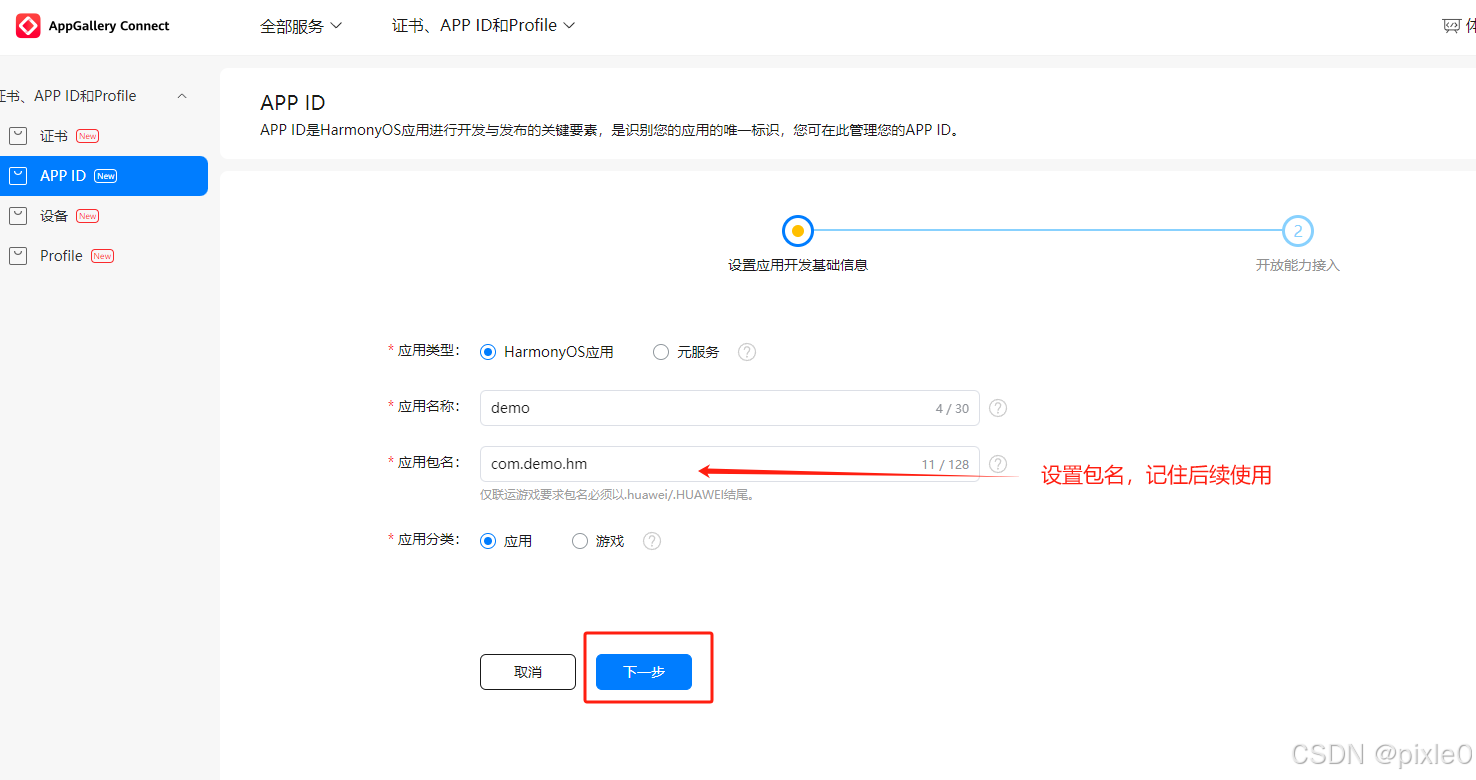Screen dimensions: 1476x780
Task: Open the 证书 sidebar item
Action: tap(104, 136)
